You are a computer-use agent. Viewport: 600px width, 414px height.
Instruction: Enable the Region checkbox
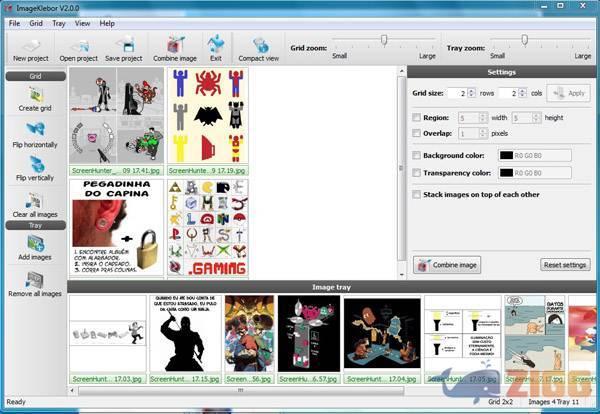click(416, 117)
